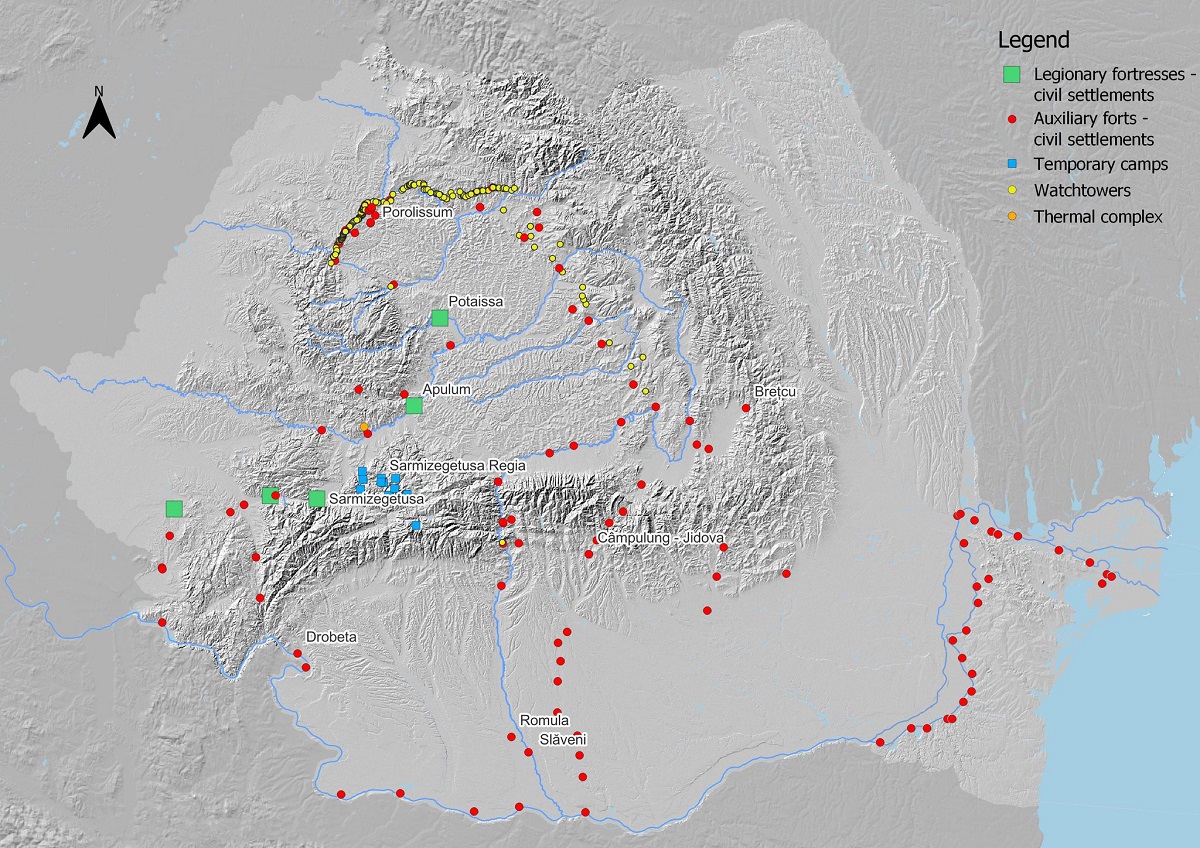
Task: Click the green Legionary fortresses legend symbol
Action: click(x=1012, y=74)
